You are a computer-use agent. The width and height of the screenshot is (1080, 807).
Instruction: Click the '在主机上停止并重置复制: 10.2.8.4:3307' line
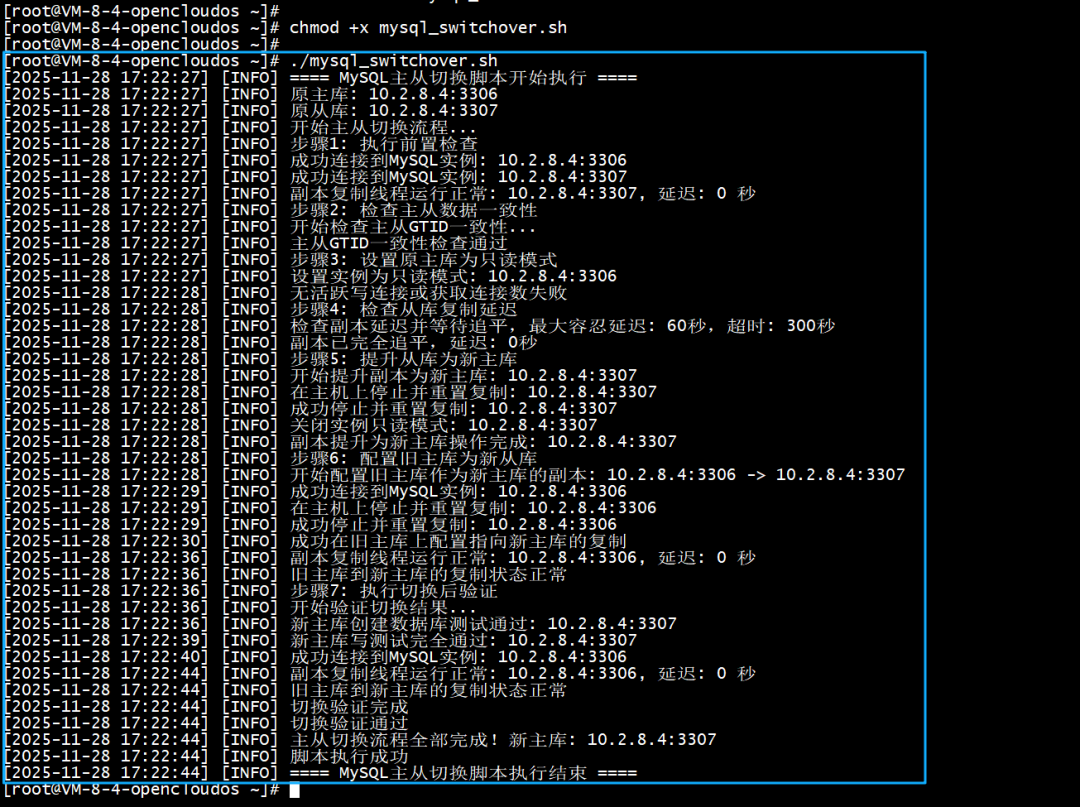point(330,392)
